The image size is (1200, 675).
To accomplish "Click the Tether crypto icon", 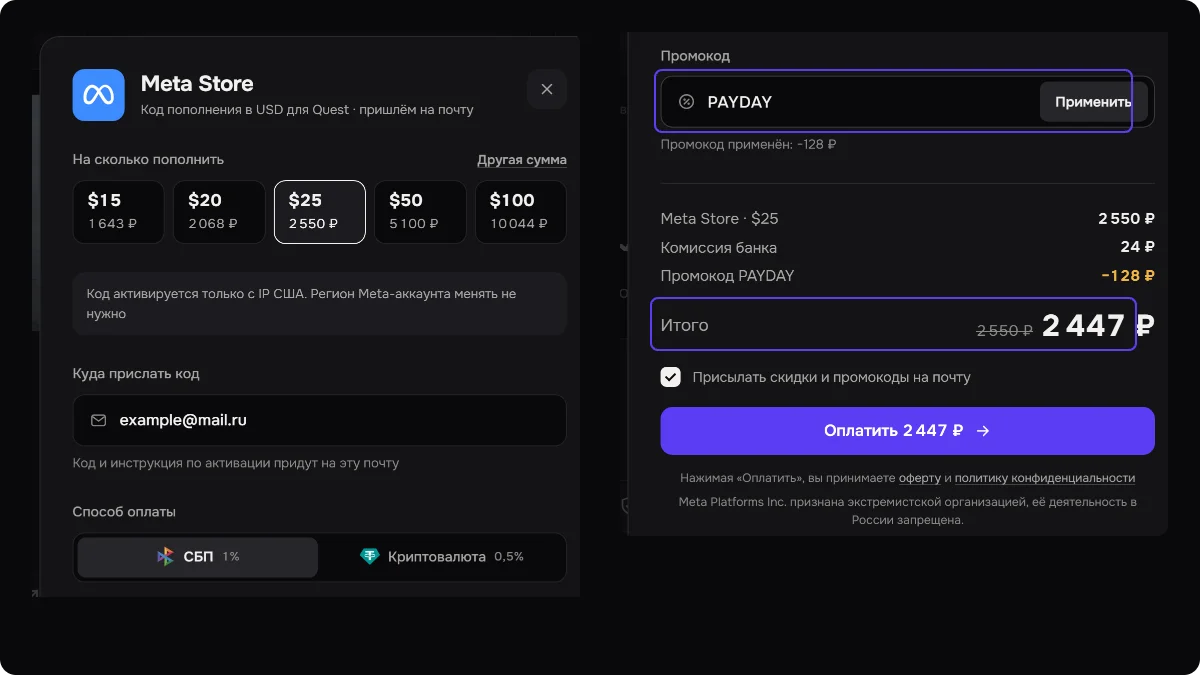I will point(370,557).
